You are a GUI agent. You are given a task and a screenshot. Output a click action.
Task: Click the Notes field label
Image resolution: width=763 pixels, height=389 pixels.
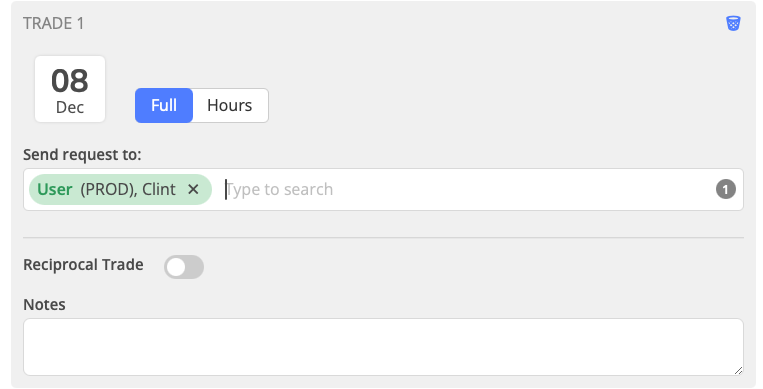tap(44, 305)
